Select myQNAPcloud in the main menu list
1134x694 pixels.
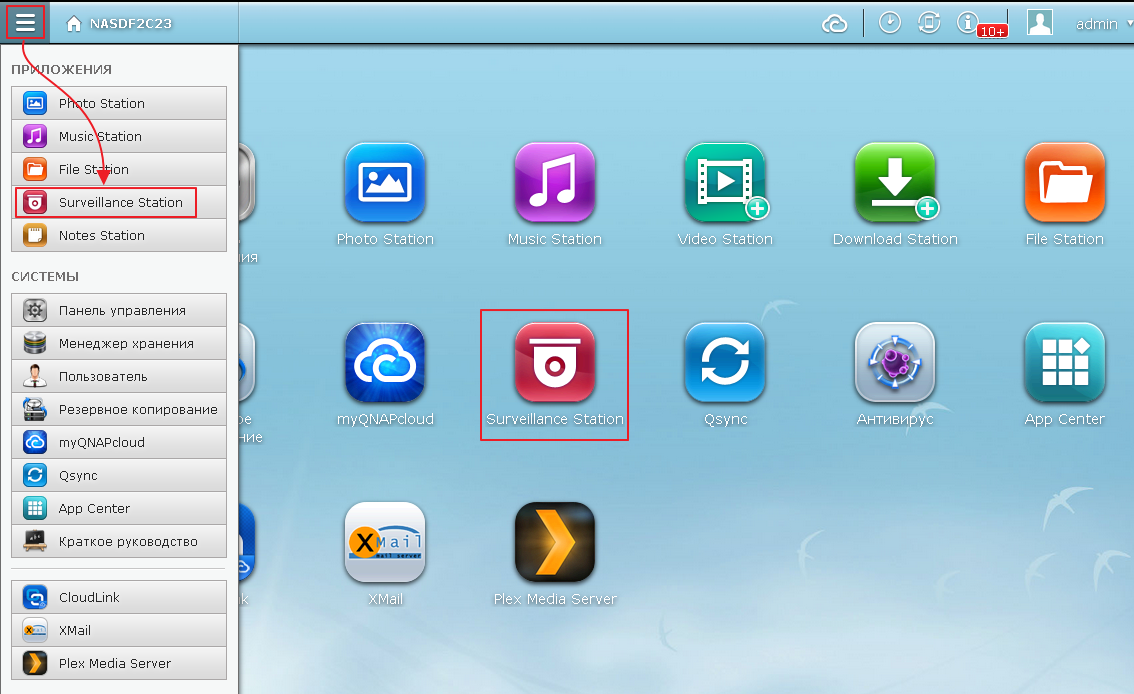[119, 442]
